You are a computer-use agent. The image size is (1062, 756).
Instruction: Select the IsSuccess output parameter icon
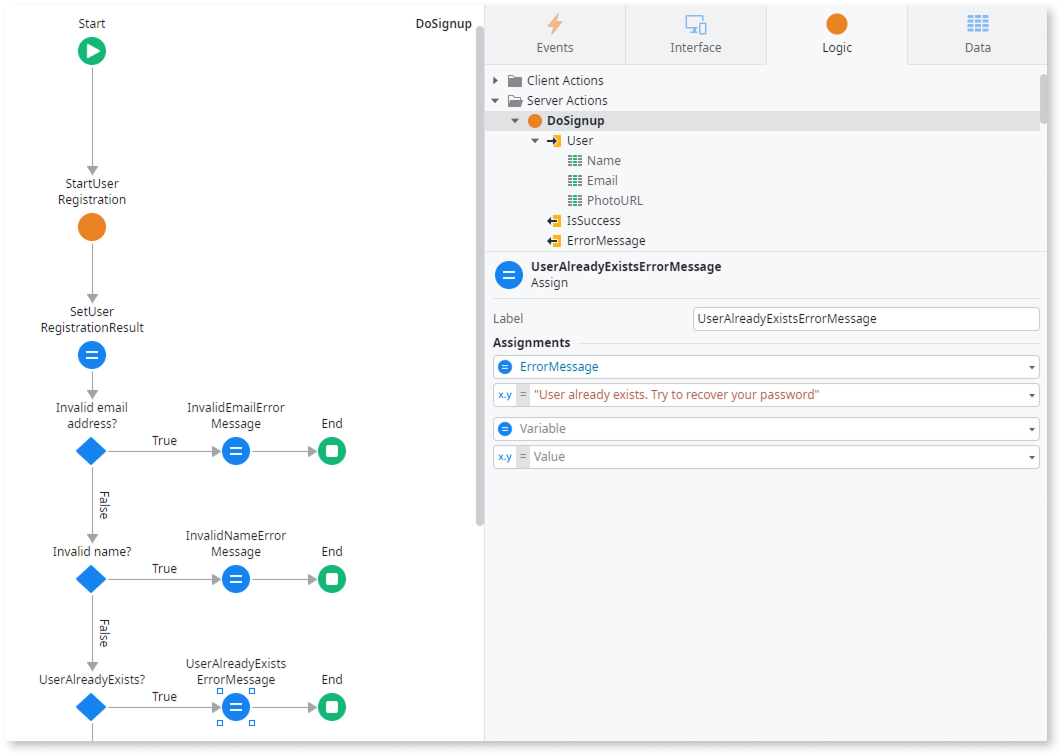tap(553, 220)
